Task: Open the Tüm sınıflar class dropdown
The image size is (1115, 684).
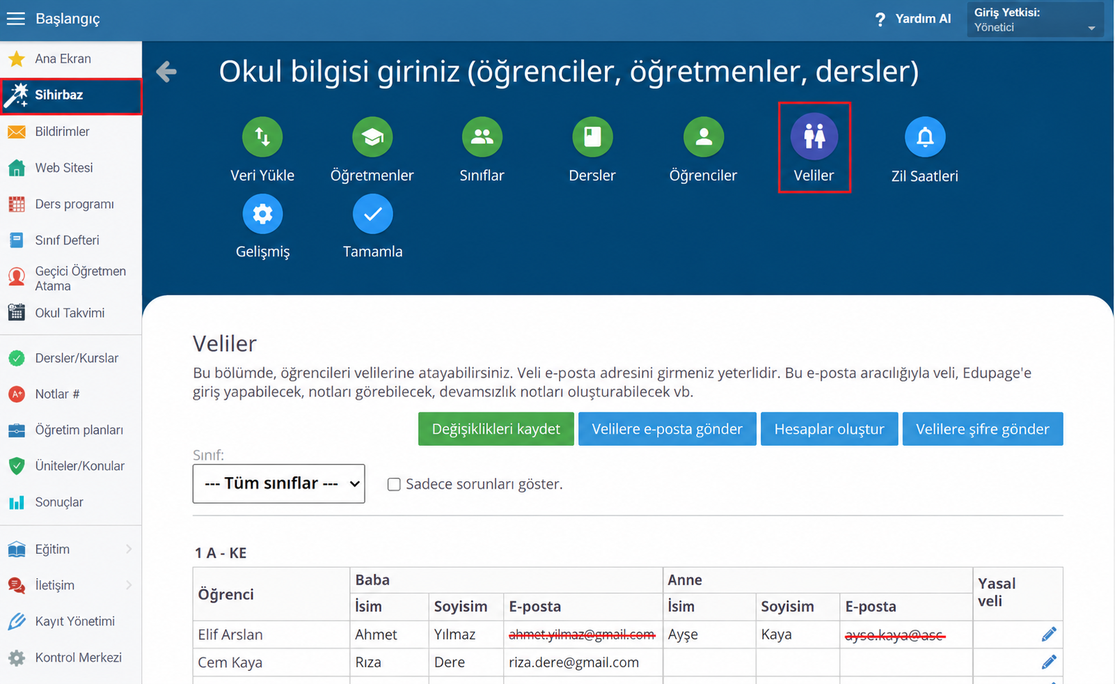Action: (x=279, y=483)
